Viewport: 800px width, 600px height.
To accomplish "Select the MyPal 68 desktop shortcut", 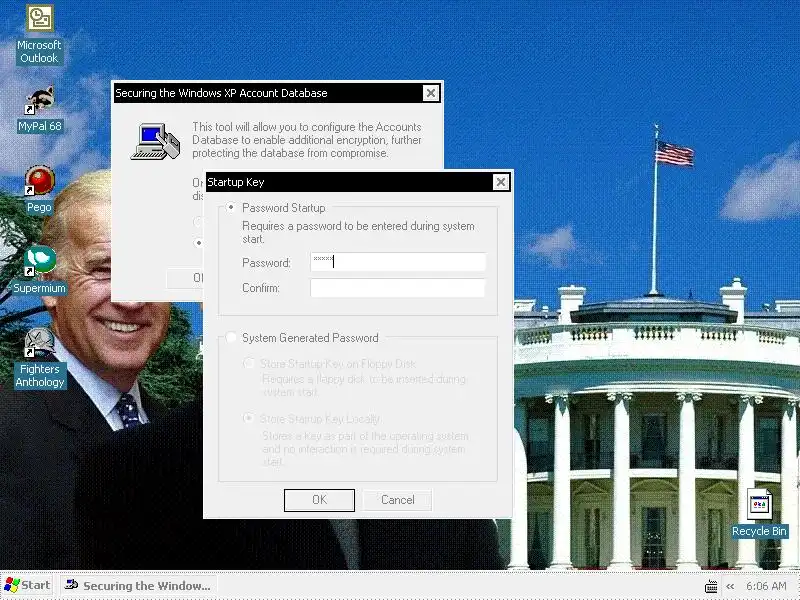I will [39, 109].
